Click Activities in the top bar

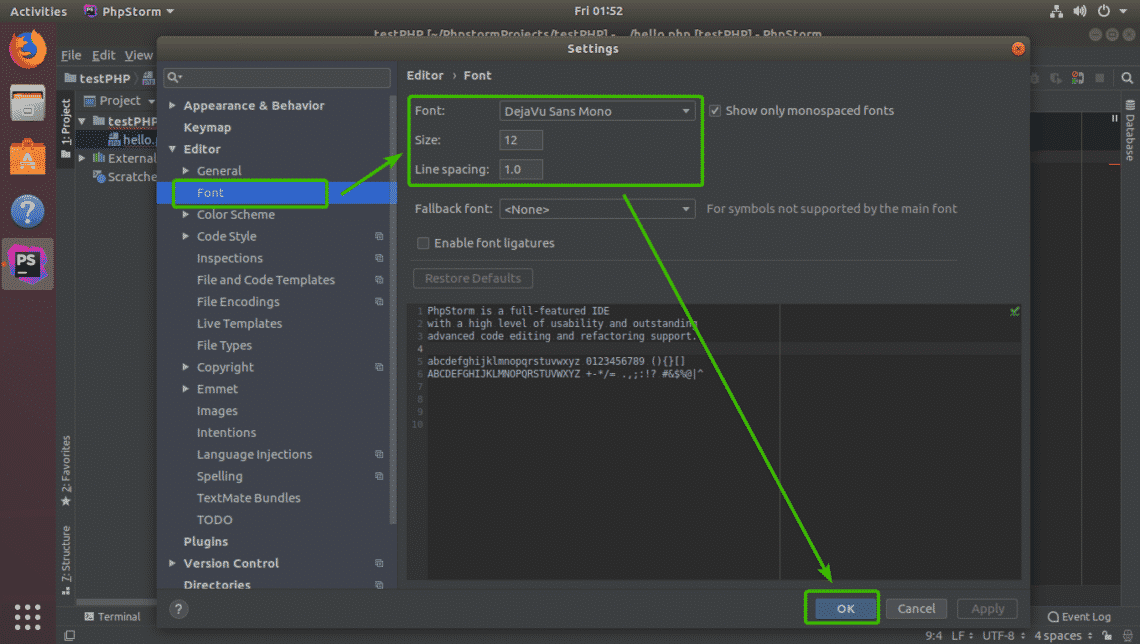(39, 11)
